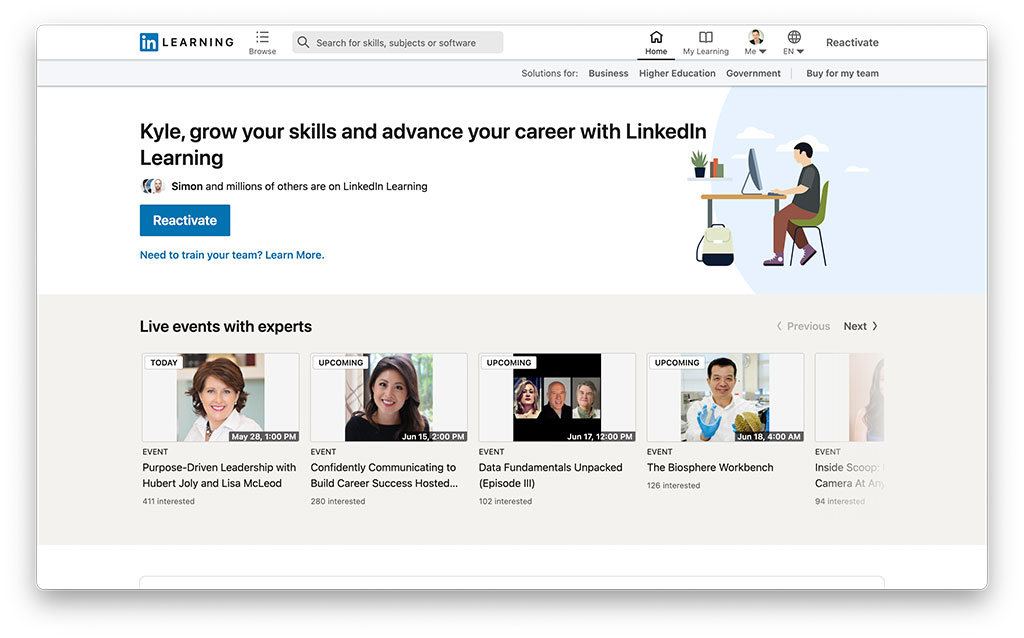1024x638 pixels.
Task: Open Data Fundamentals Unpacked (Episode III) title
Action: [x=551, y=475]
